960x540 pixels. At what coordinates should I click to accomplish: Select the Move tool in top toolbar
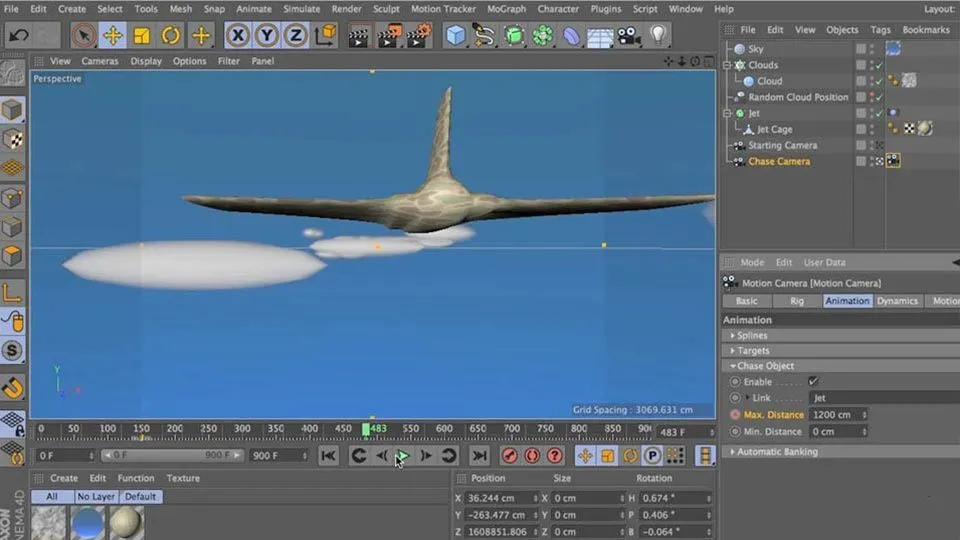point(113,36)
